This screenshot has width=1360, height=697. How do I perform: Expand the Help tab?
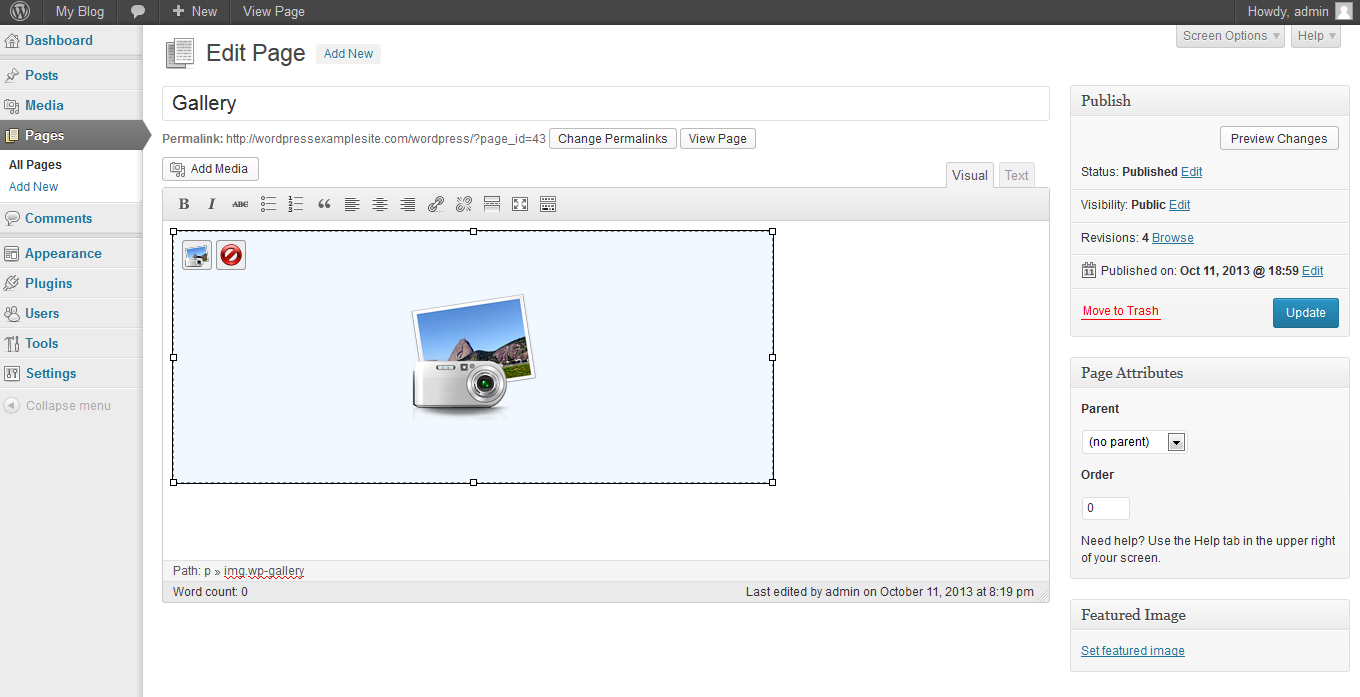tap(1316, 36)
